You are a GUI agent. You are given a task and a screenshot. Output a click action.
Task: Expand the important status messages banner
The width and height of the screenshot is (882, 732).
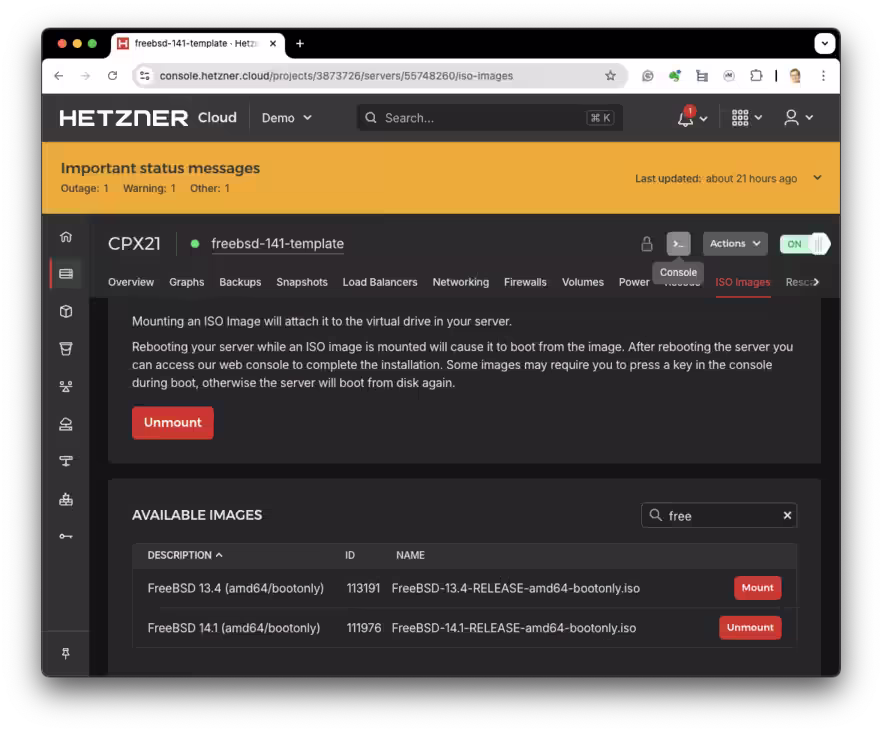[817, 178]
